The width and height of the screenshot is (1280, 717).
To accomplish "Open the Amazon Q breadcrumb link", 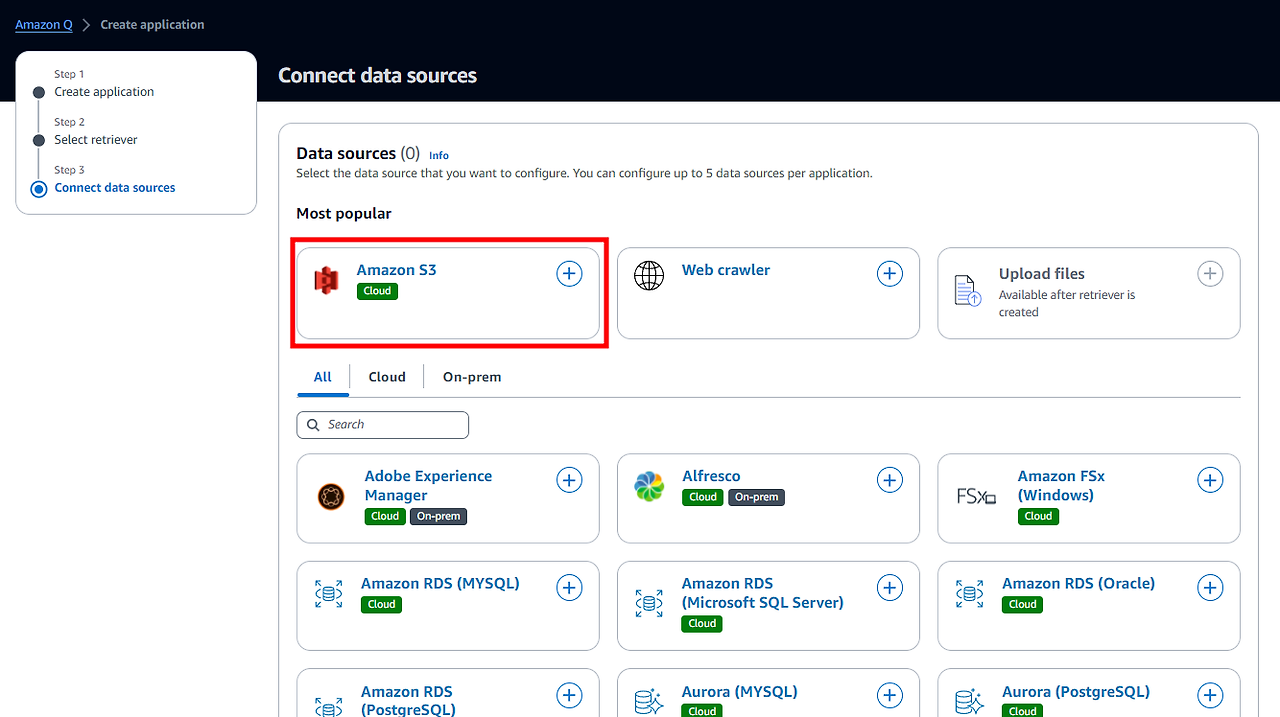I will point(44,25).
